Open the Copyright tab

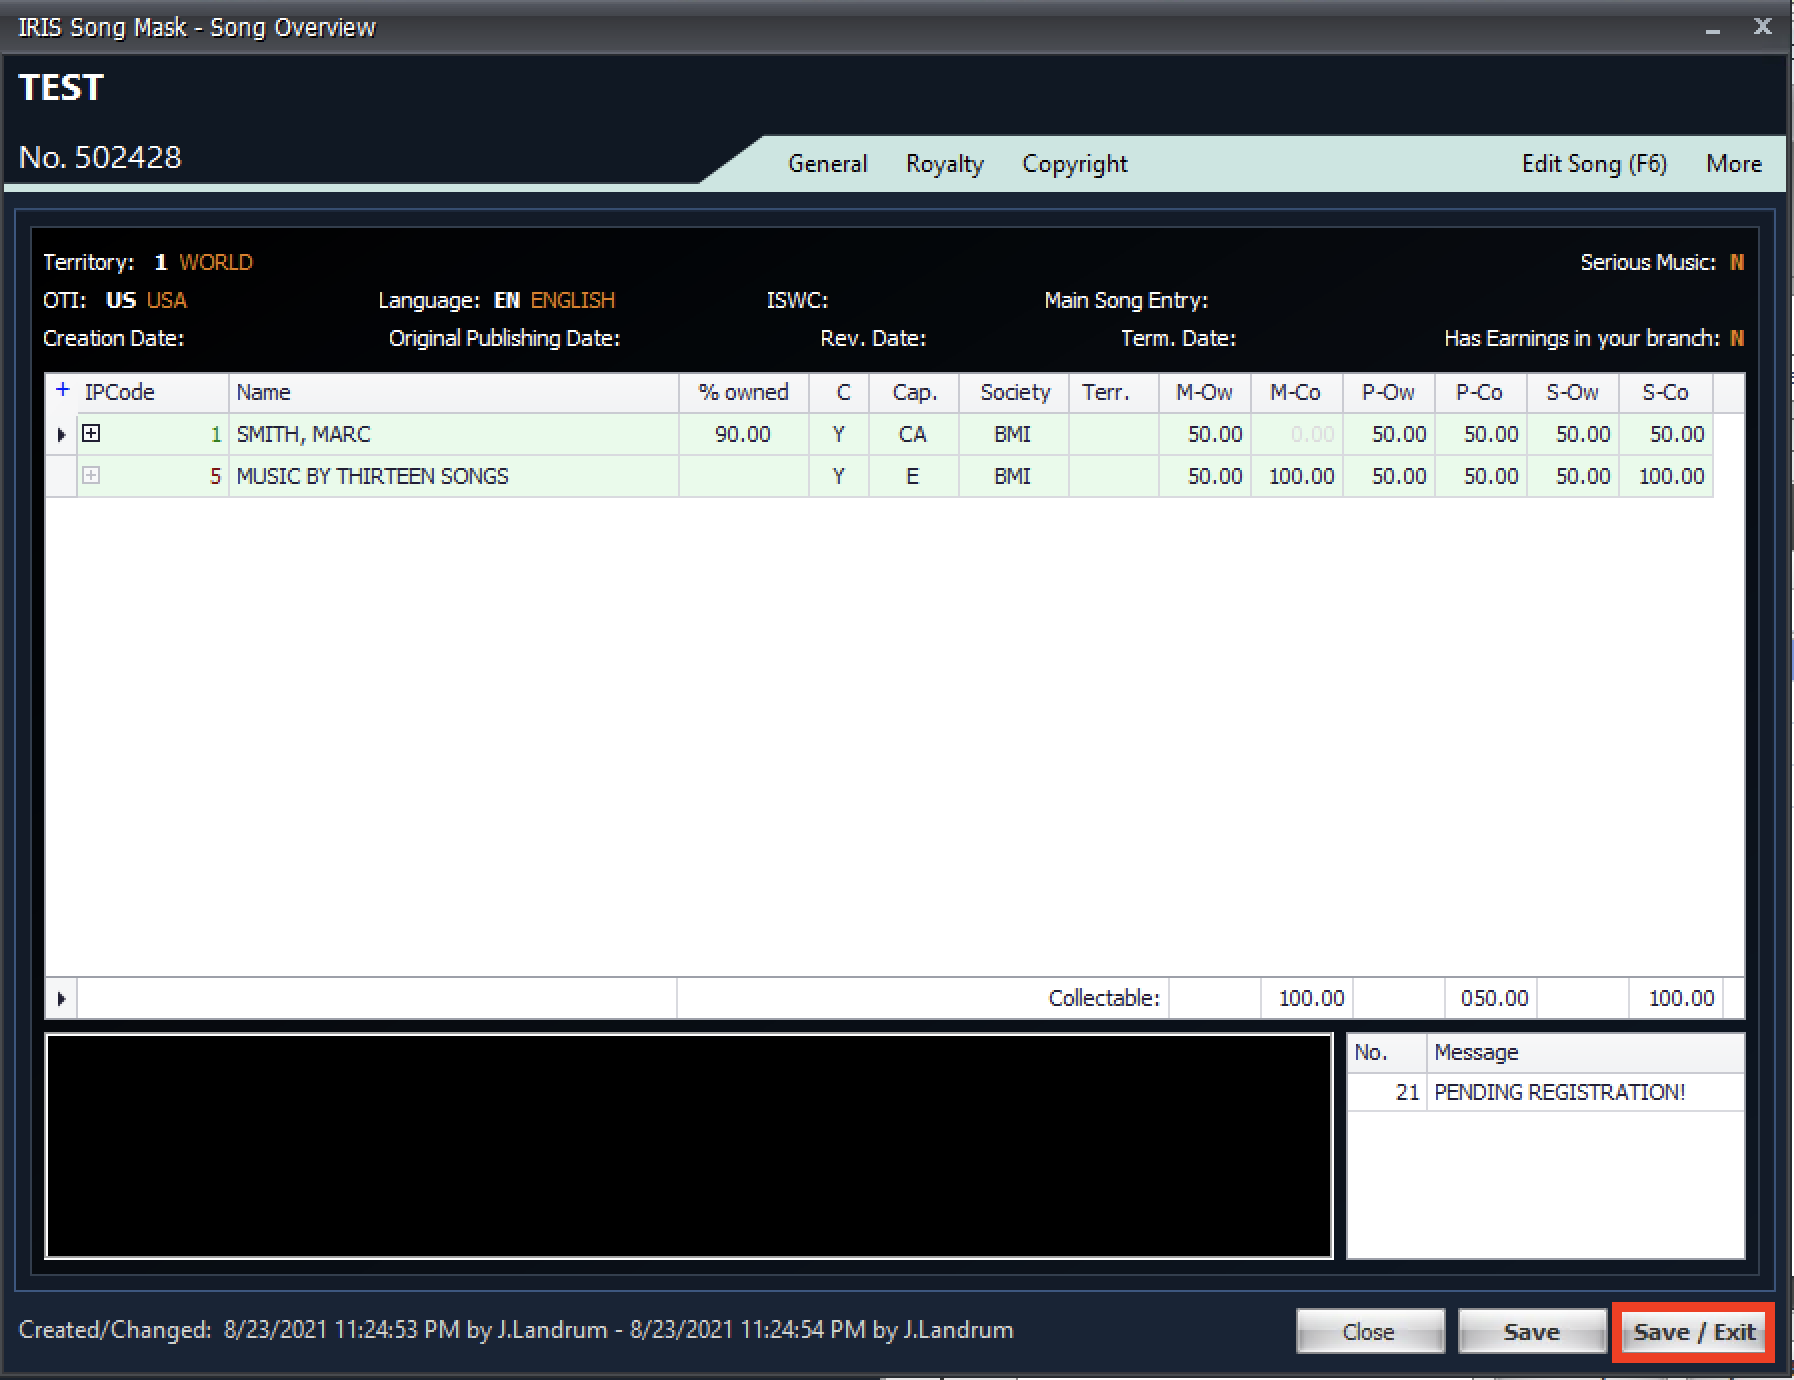click(x=1074, y=164)
